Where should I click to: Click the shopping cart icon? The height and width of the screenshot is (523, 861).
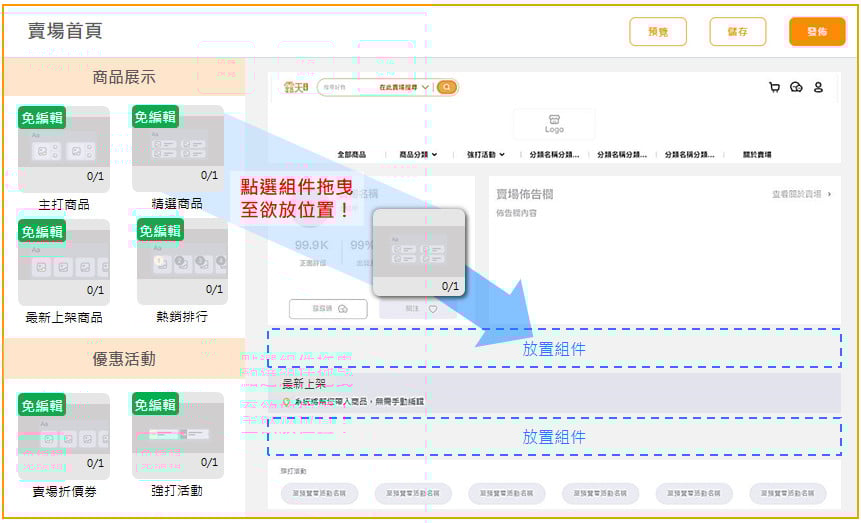(774, 88)
